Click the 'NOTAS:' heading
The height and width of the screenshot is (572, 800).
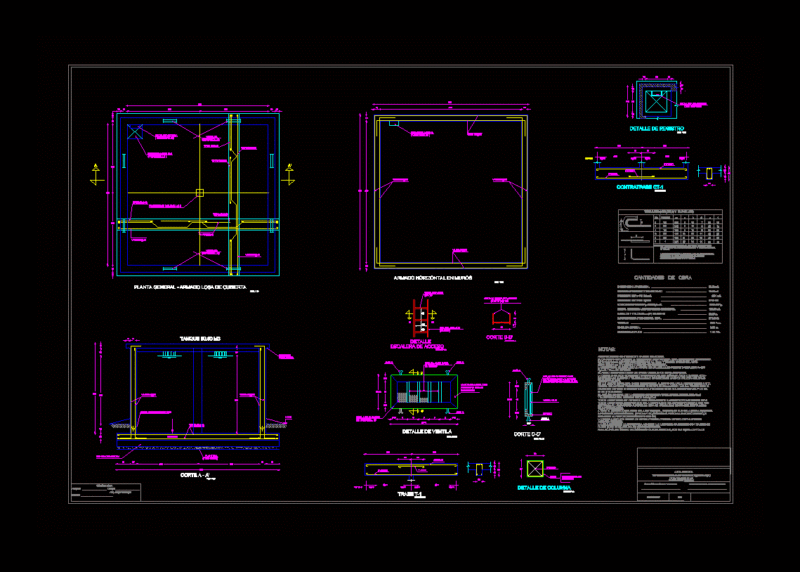(607, 350)
